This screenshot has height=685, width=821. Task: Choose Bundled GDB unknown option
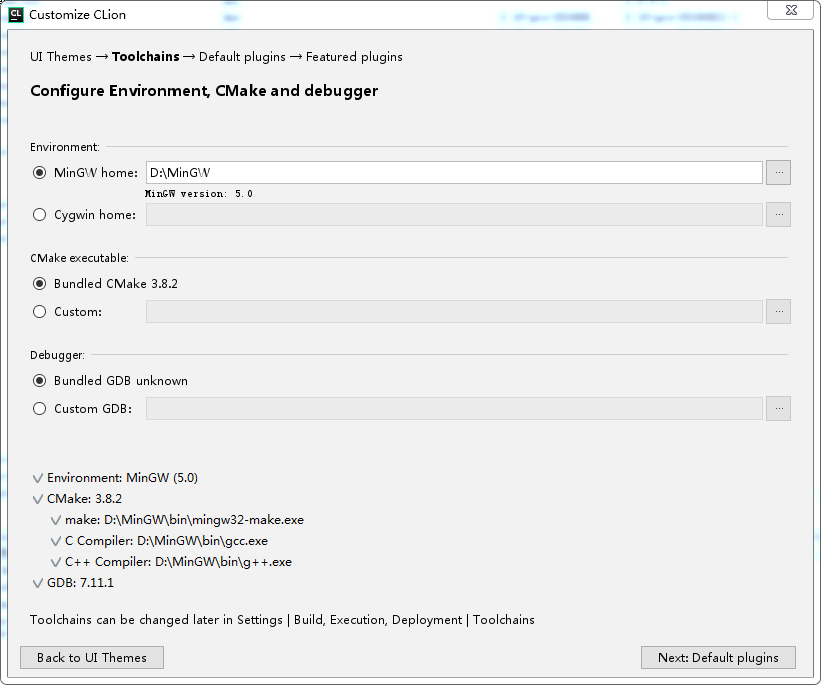tap(40, 381)
